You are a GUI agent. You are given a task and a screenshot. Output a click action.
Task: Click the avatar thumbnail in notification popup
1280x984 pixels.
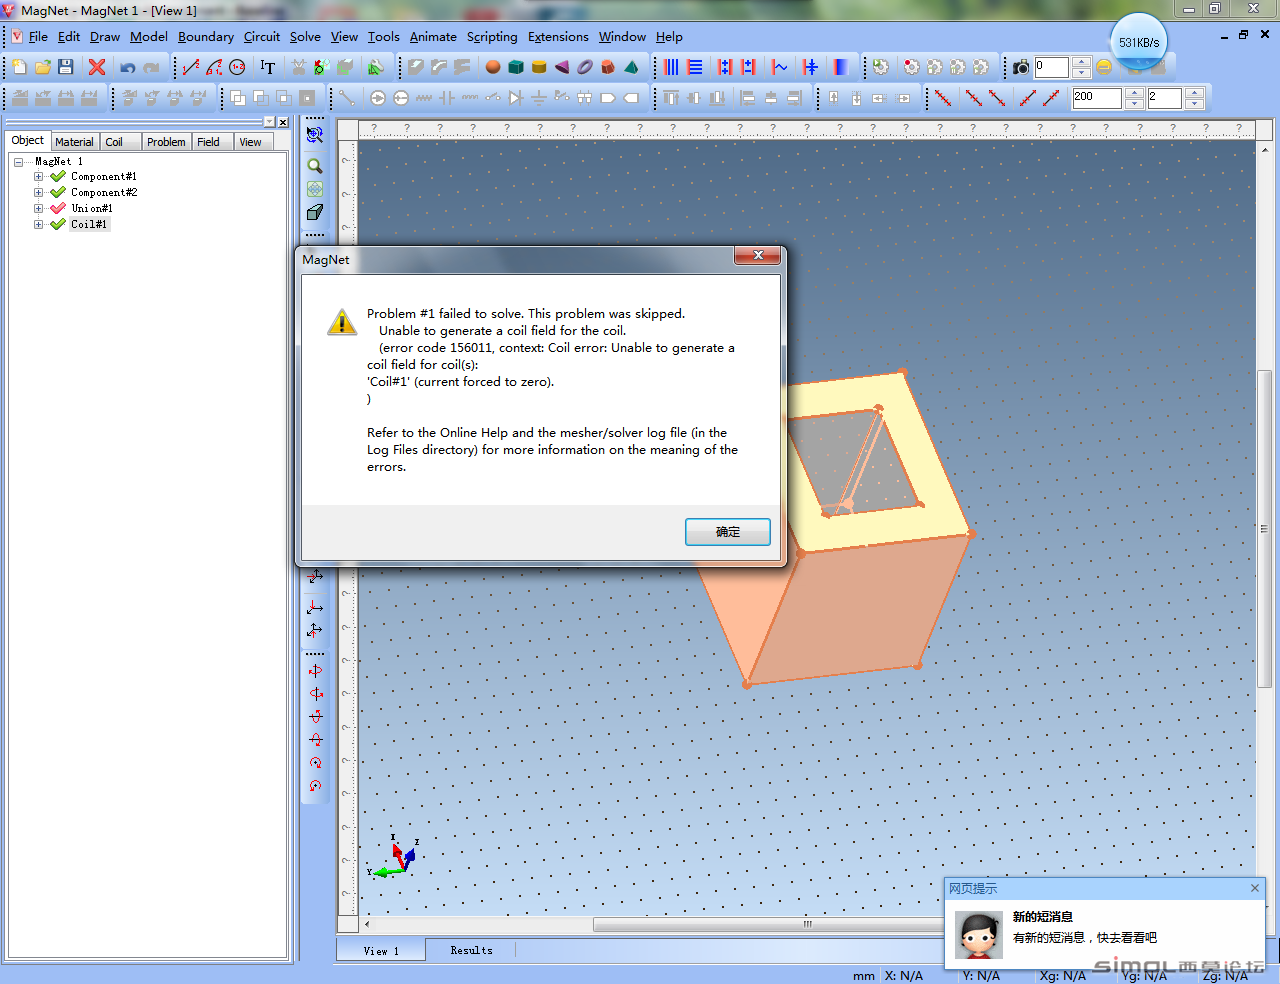point(979,935)
